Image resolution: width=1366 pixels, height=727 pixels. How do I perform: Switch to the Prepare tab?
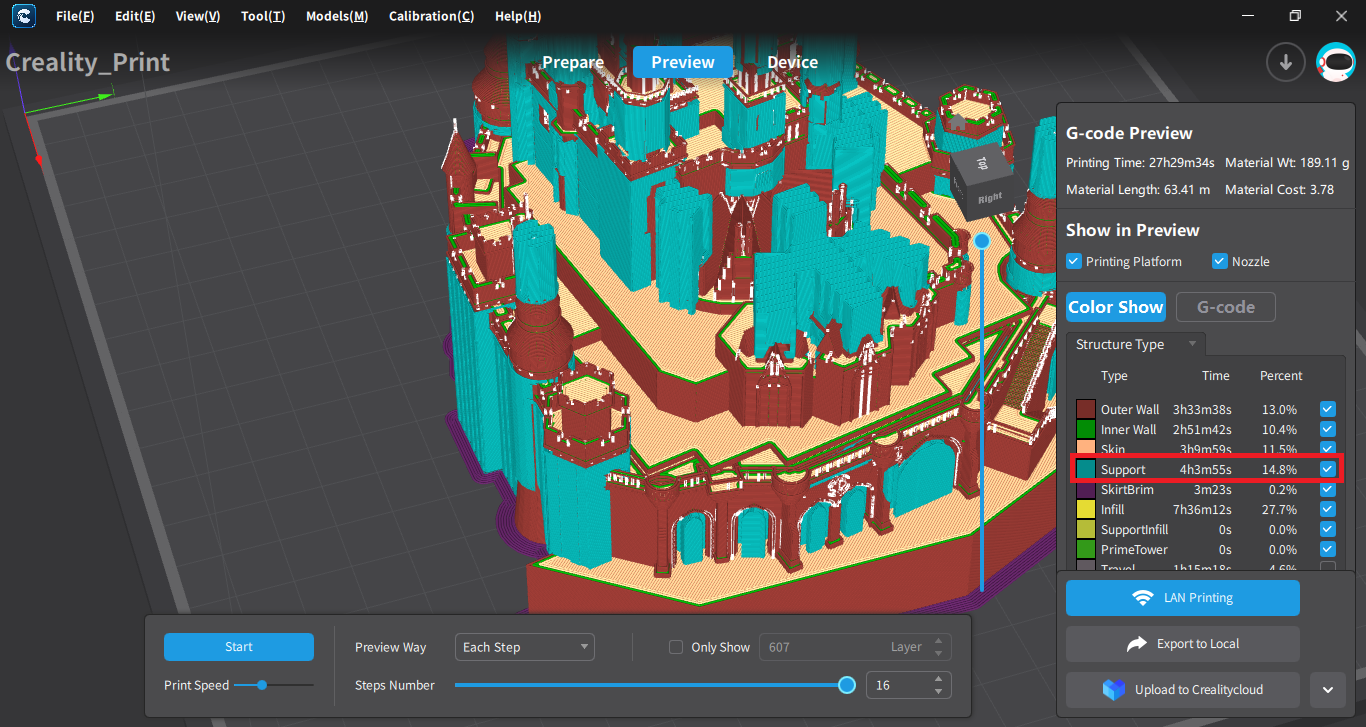(x=573, y=62)
